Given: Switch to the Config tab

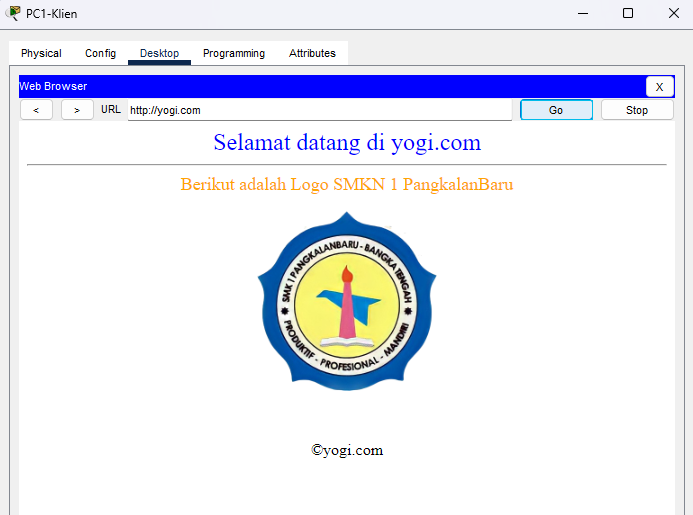Looking at the screenshot, I should click(x=100, y=53).
